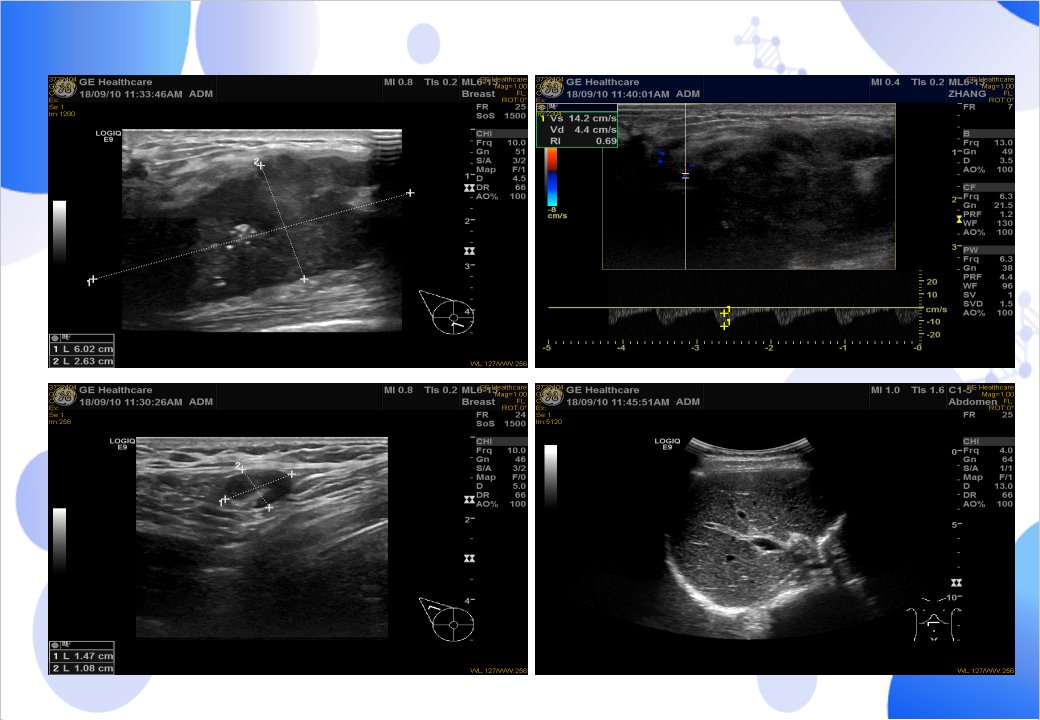Click the measurement '1 L 6.02 cm'

point(83,349)
